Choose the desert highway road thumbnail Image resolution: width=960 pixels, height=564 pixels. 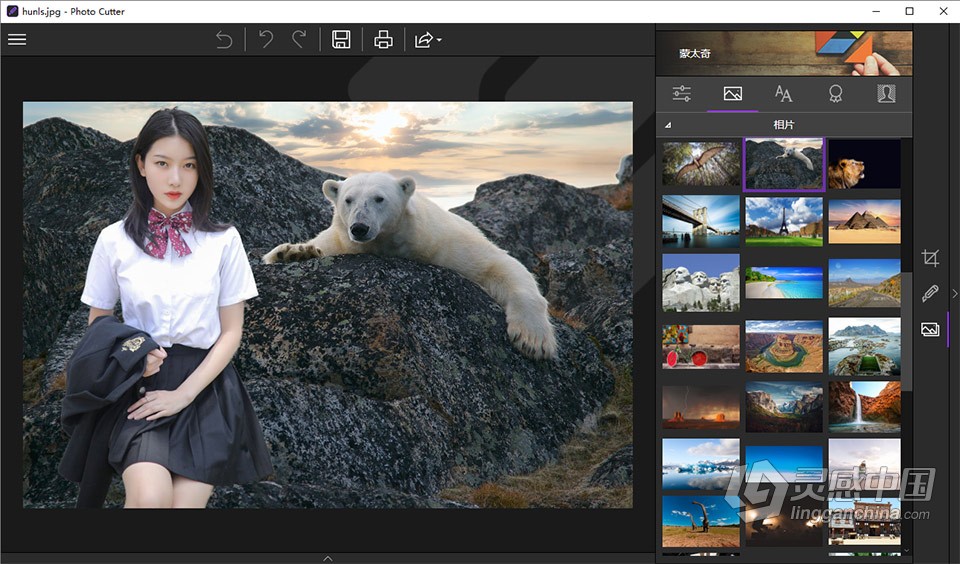pos(864,283)
